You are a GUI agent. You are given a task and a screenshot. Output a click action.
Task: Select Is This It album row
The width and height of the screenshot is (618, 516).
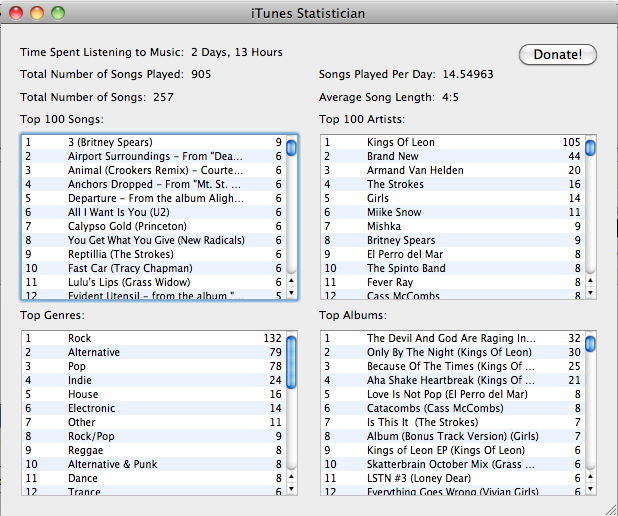[x=453, y=422]
